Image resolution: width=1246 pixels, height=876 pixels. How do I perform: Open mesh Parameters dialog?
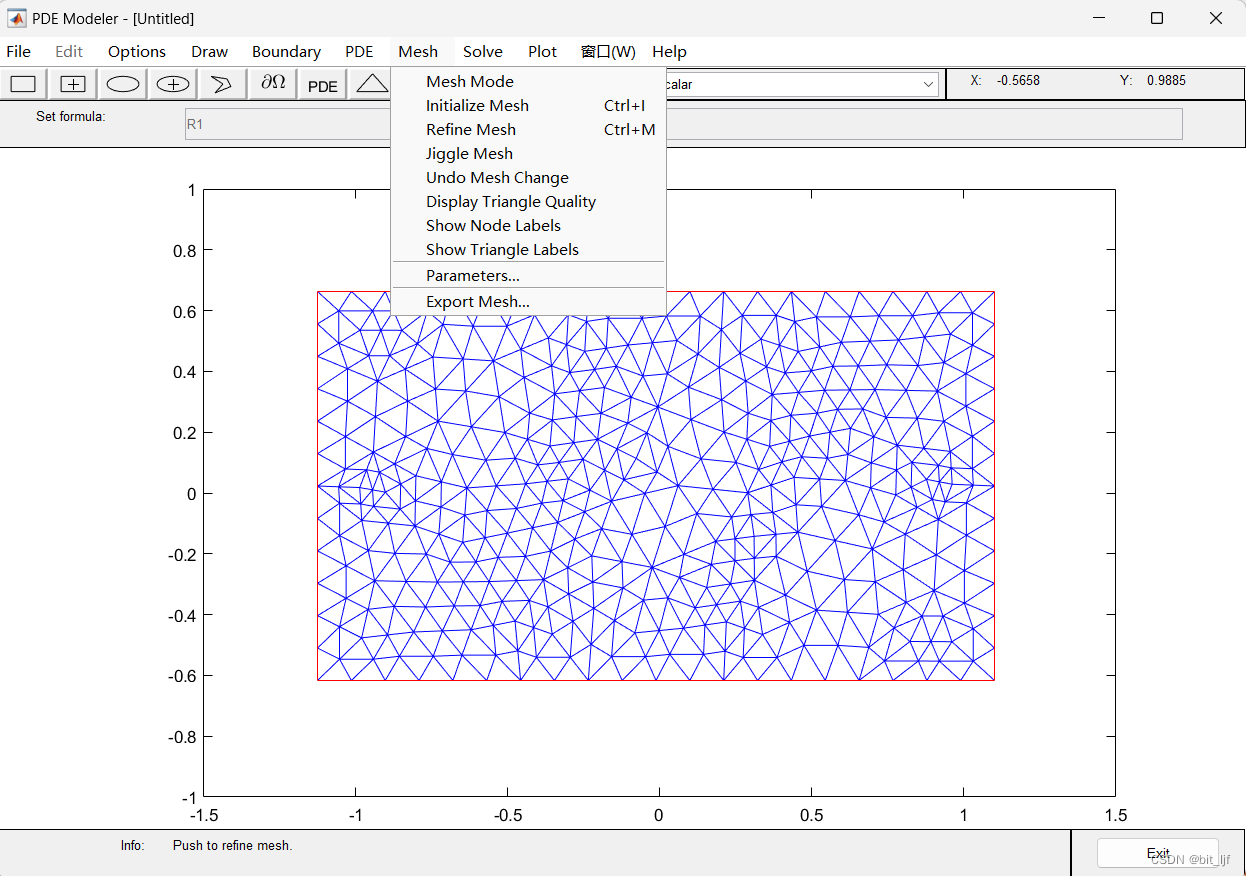(472, 275)
